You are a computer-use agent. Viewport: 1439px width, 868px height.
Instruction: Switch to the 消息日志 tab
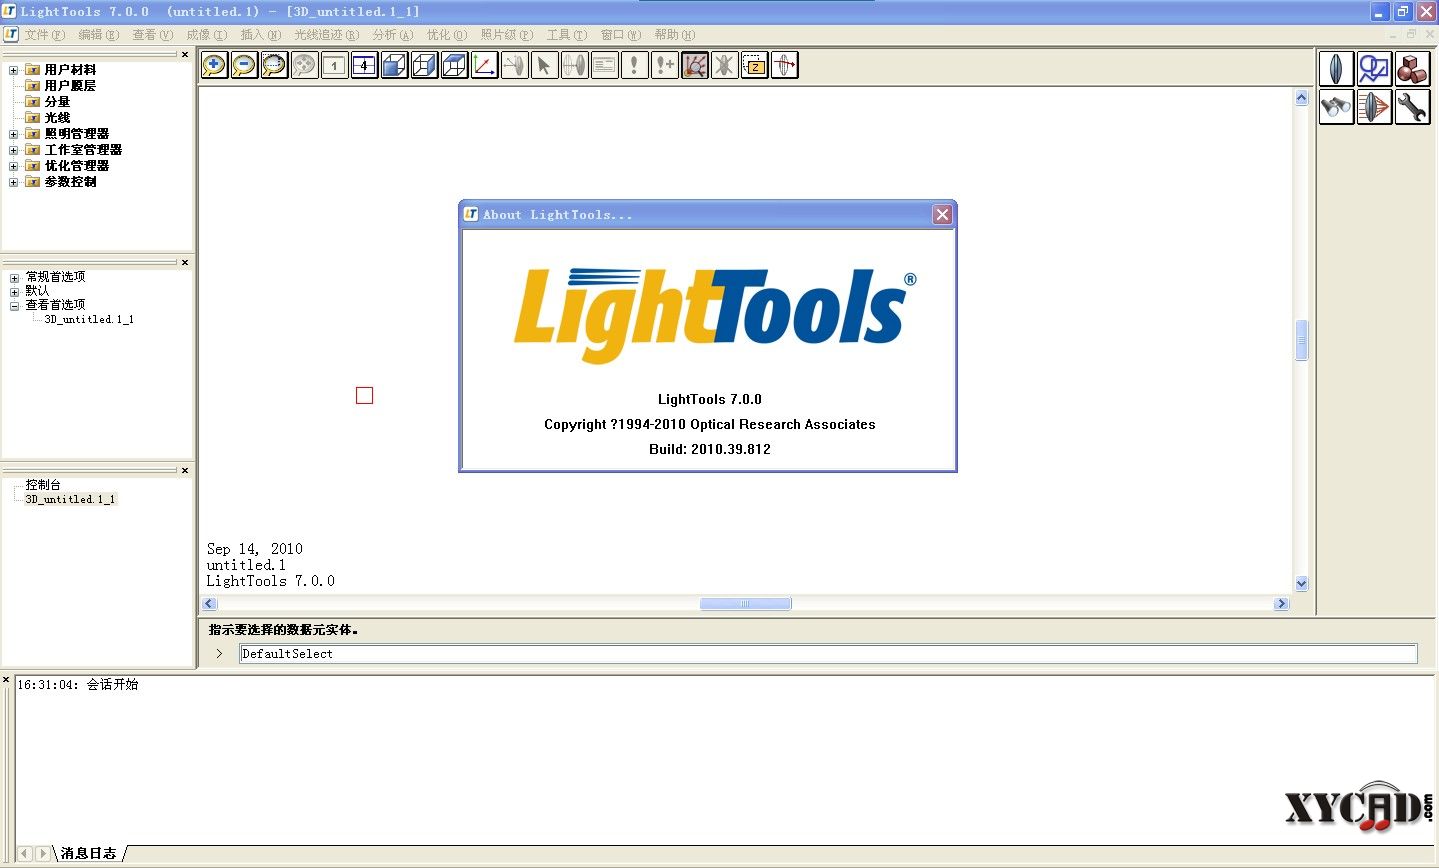click(x=88, y=853)
